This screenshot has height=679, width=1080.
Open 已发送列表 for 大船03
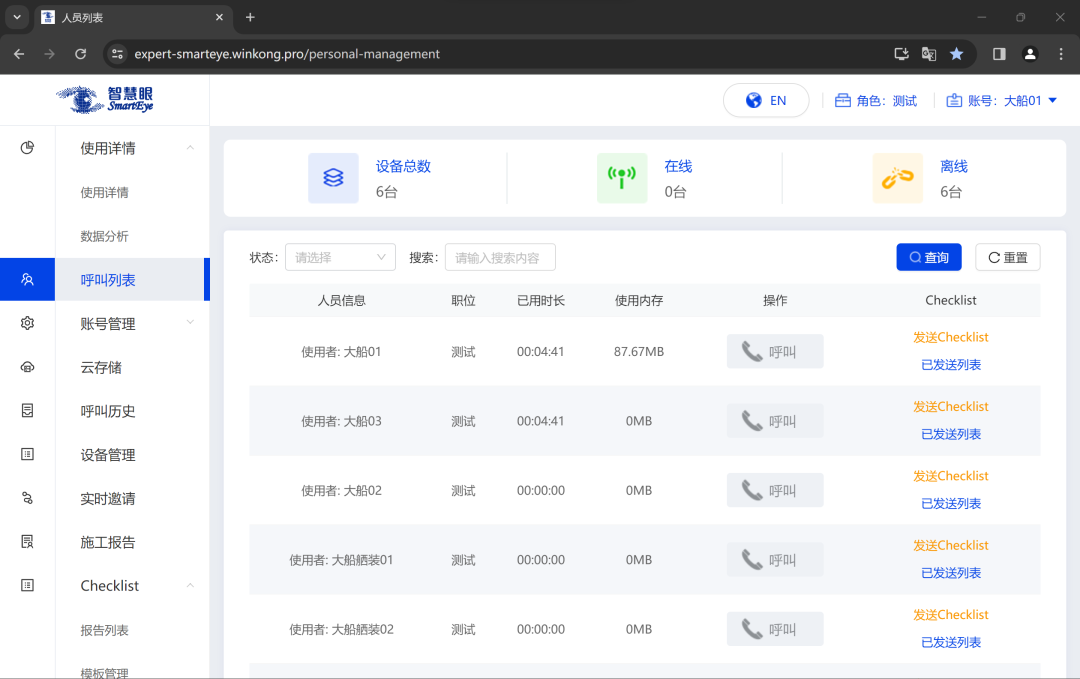point(951,434)
